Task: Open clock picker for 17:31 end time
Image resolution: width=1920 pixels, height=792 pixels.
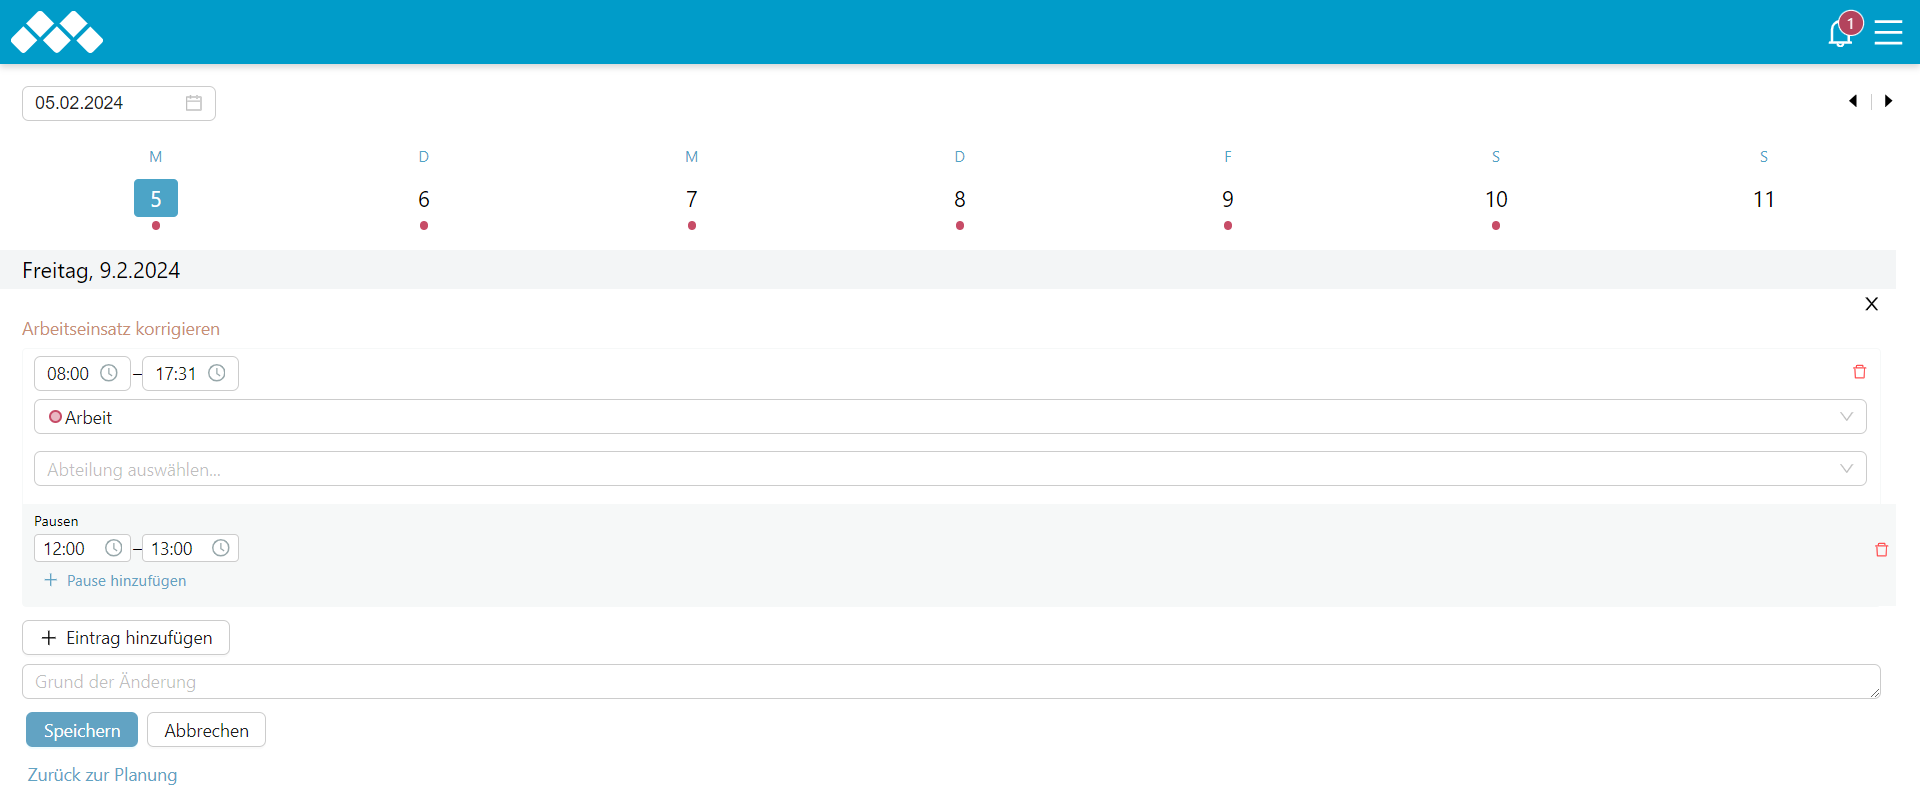Action: (x=217, y=373)
